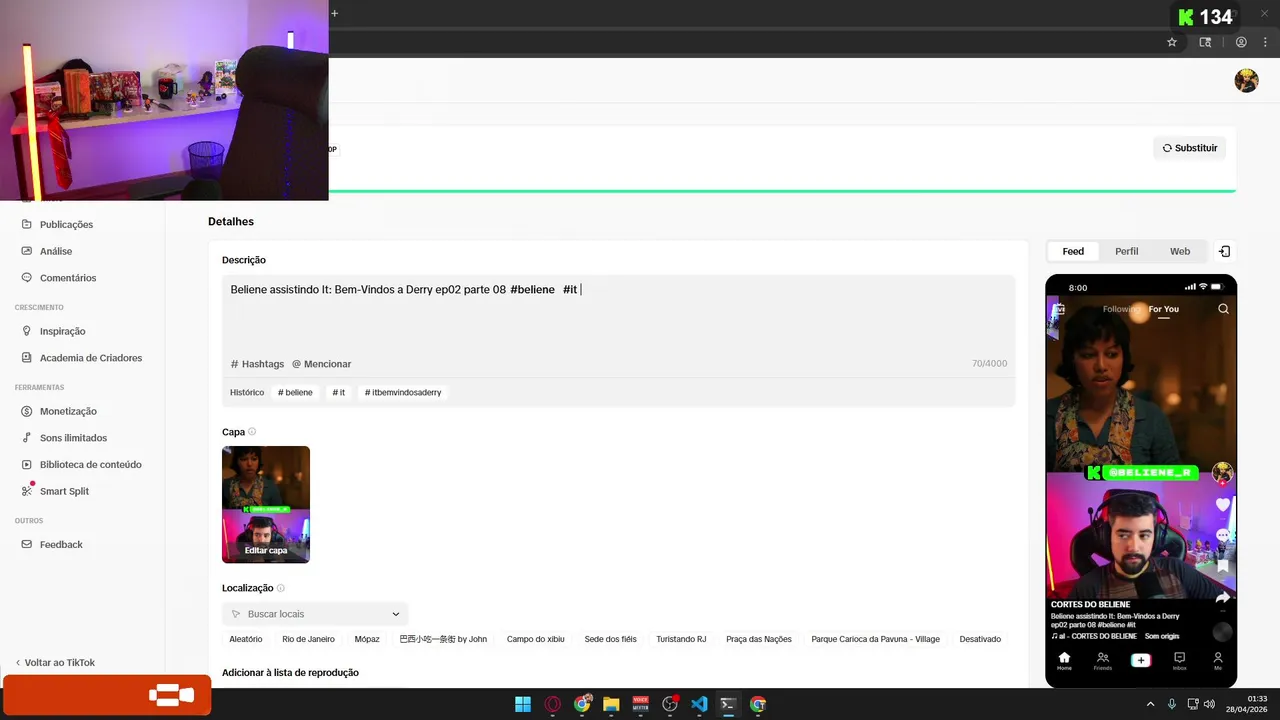The image size is (1280, 720).
Task: Open Feedback in sidebar
Action: [61, 544]
